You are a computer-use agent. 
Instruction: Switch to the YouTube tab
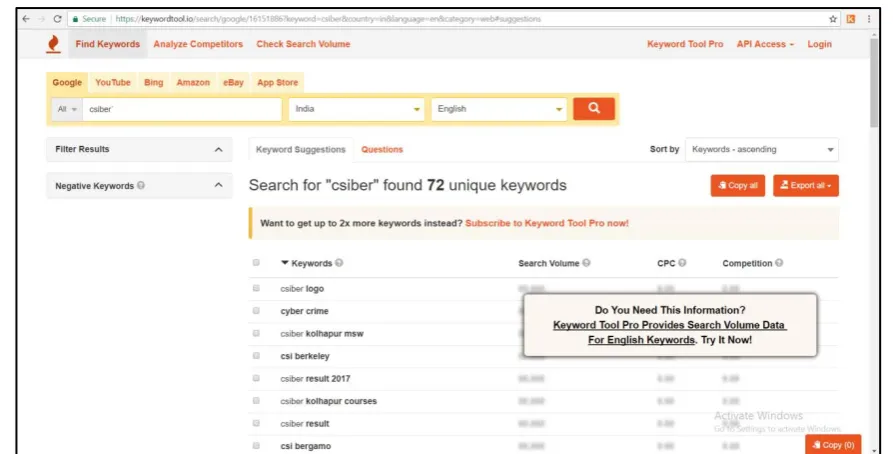(x=113, y=82)
